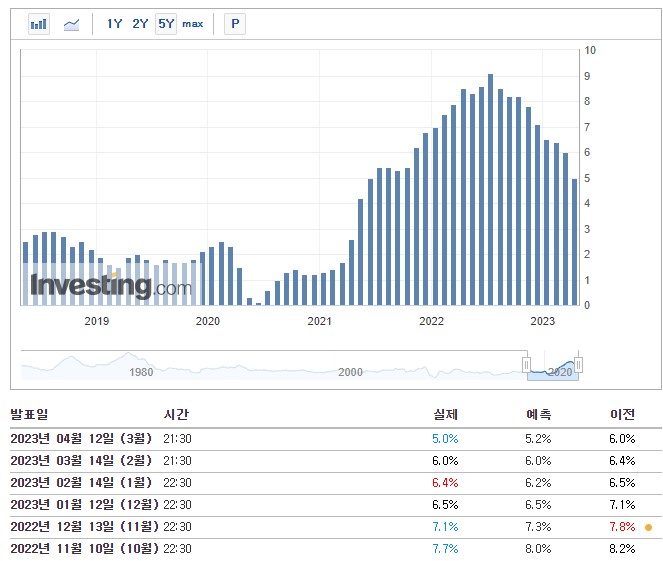Switch to line chart view

71,24
